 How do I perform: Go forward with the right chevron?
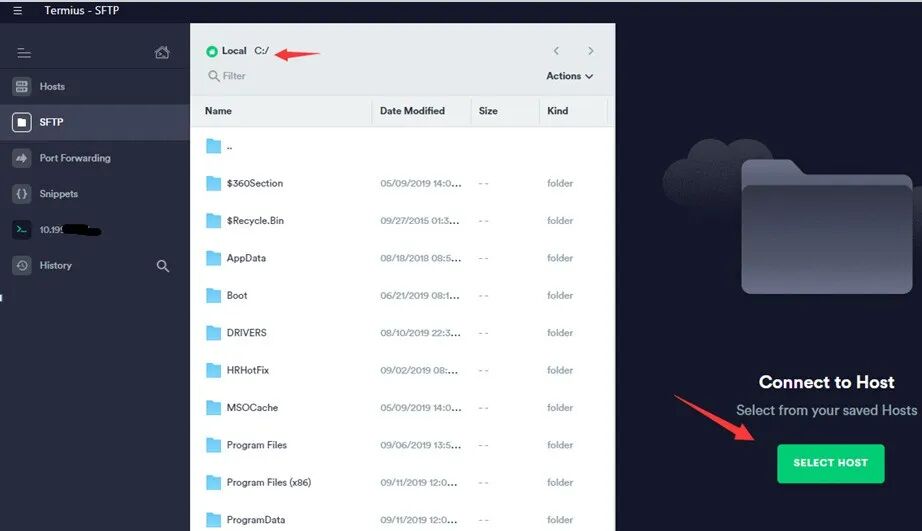[x=590, y=51]
